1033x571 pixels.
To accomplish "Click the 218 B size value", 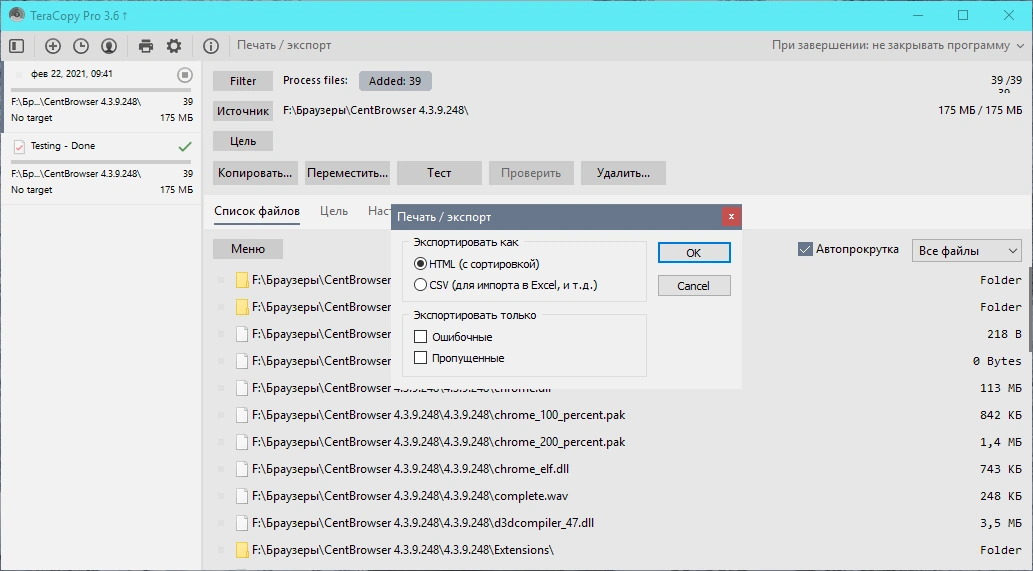I will click(x=1004, y=334).
